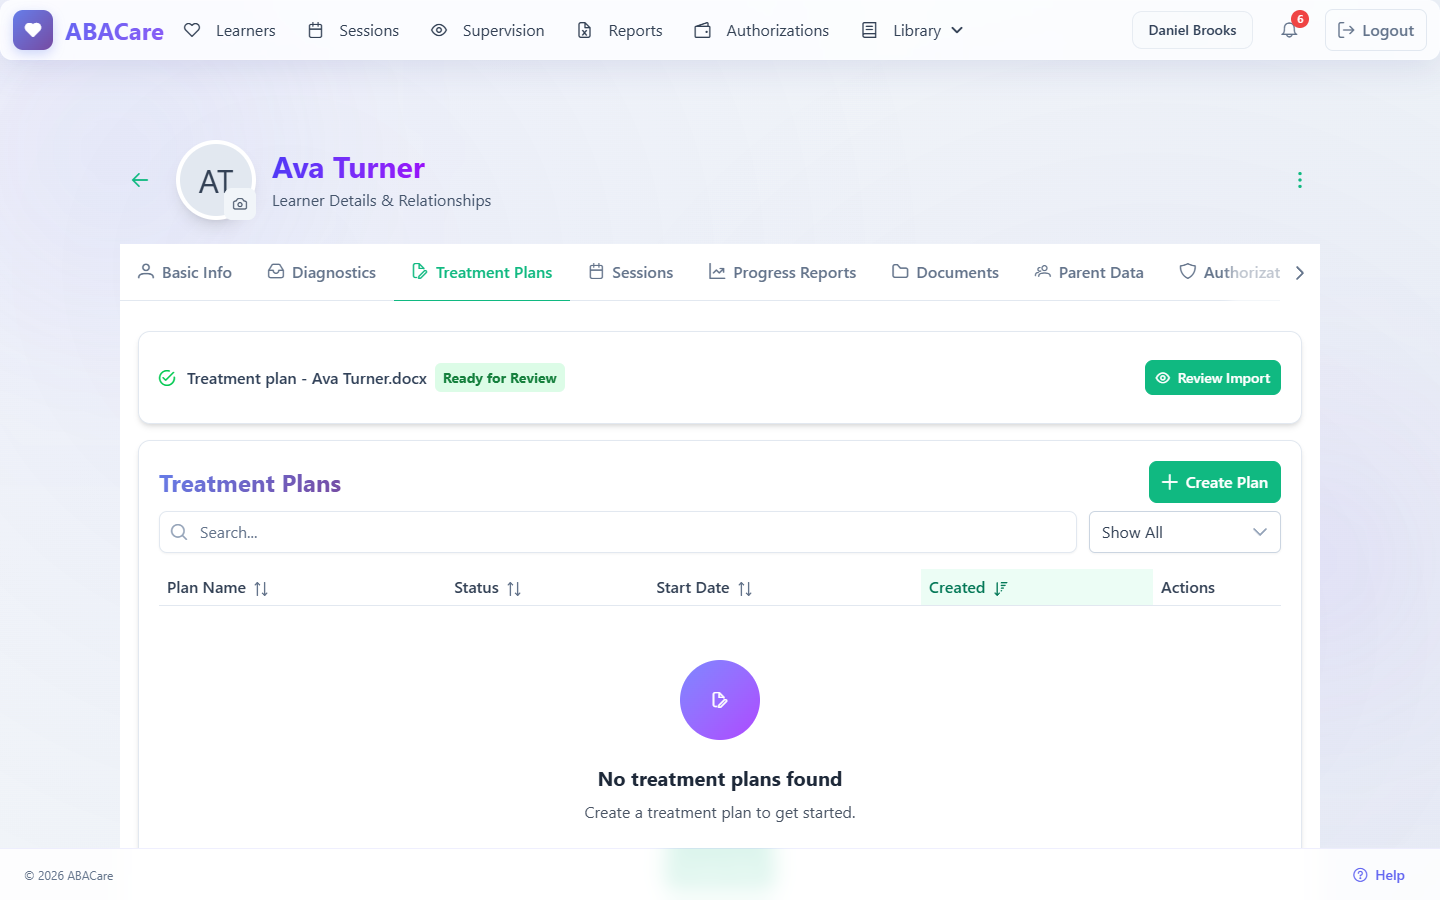Navigate to Reports
Viewport: 1440px width, 900px height.
point(619,30)
